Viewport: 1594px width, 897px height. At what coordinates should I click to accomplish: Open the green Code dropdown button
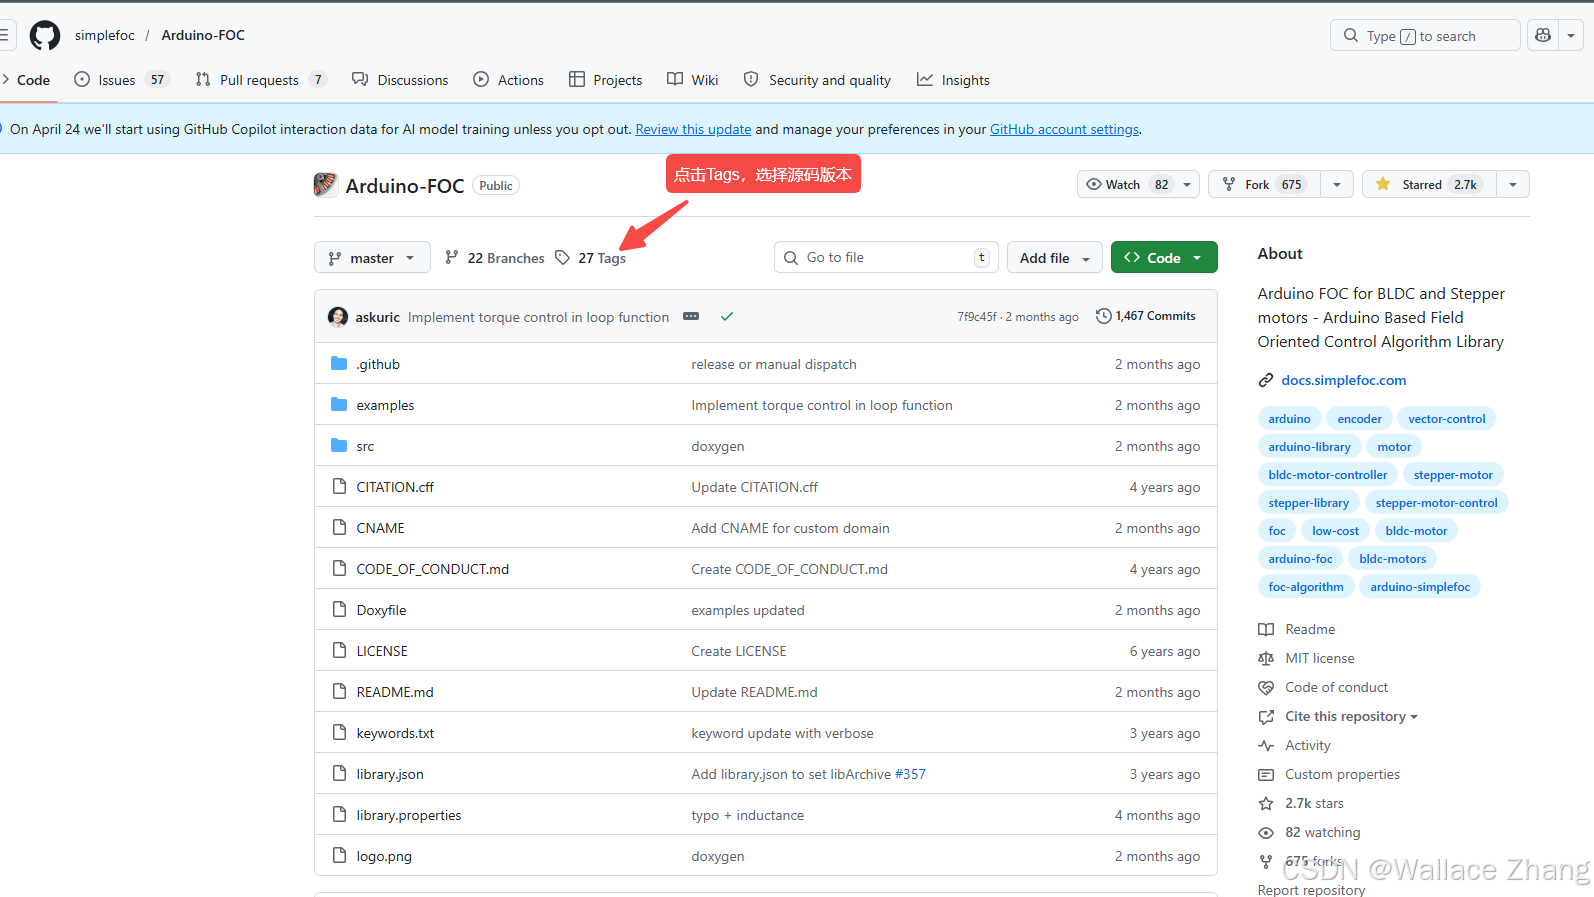(x=1164, y=257)
